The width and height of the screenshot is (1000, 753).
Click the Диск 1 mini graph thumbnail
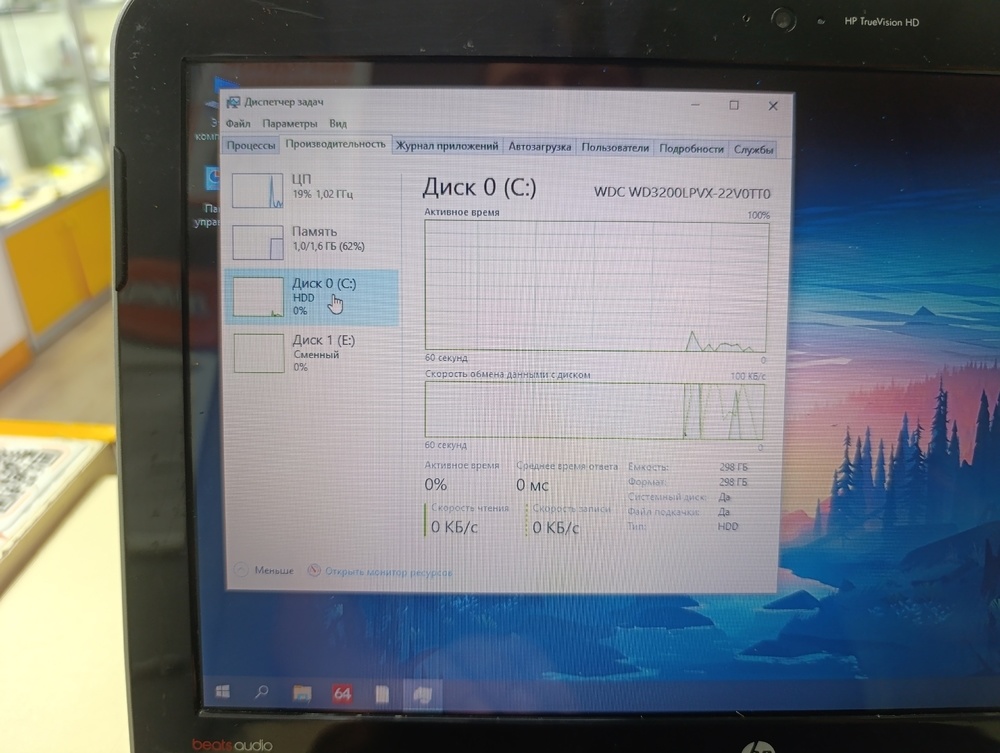coord(259,353)
